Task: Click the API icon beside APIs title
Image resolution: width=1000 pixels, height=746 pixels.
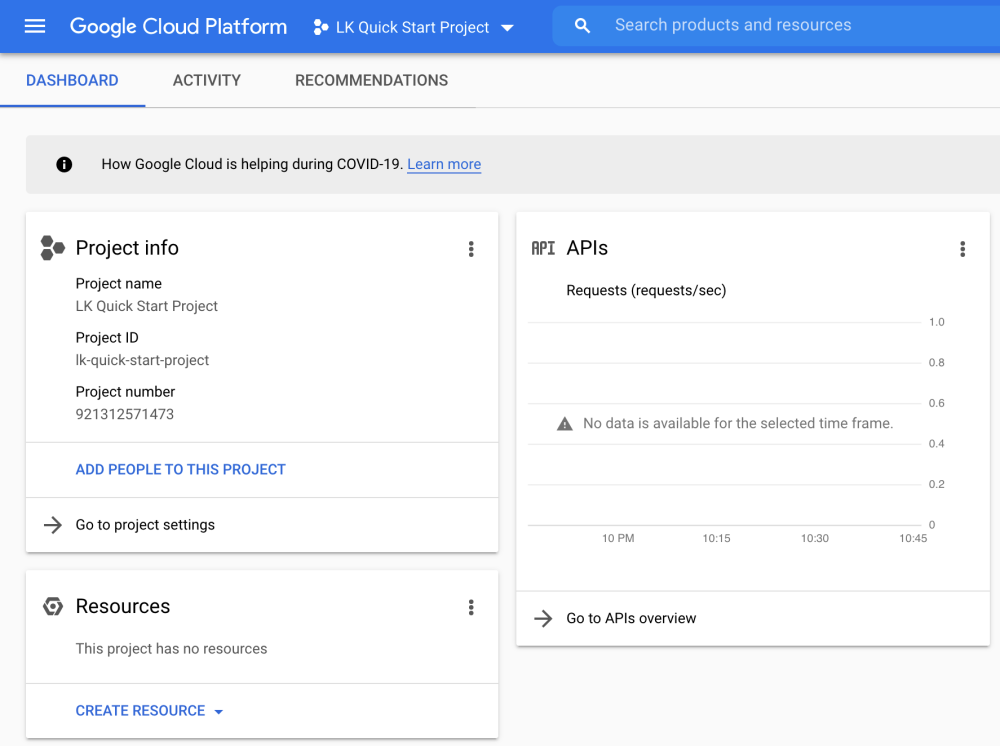Action: (x=543, y=248)
